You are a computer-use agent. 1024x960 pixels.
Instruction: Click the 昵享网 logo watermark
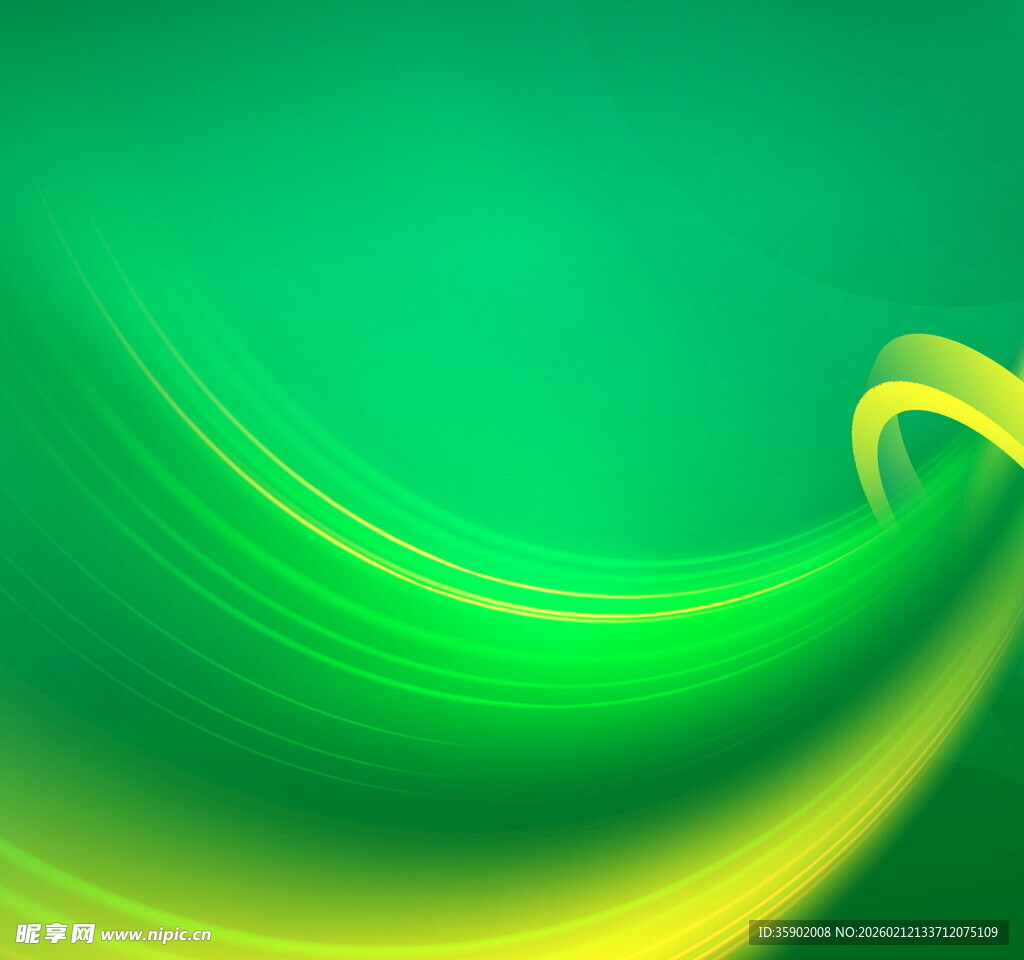pyautogui.click(x=55, y=933)
